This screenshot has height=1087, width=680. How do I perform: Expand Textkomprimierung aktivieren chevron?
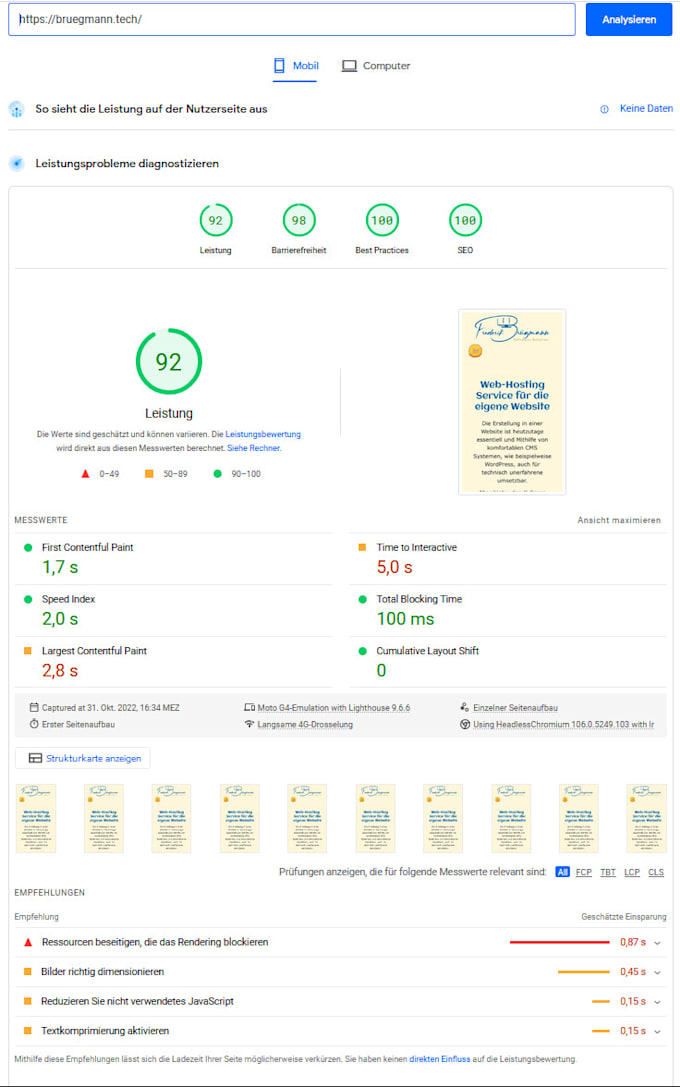point(657,1032)
